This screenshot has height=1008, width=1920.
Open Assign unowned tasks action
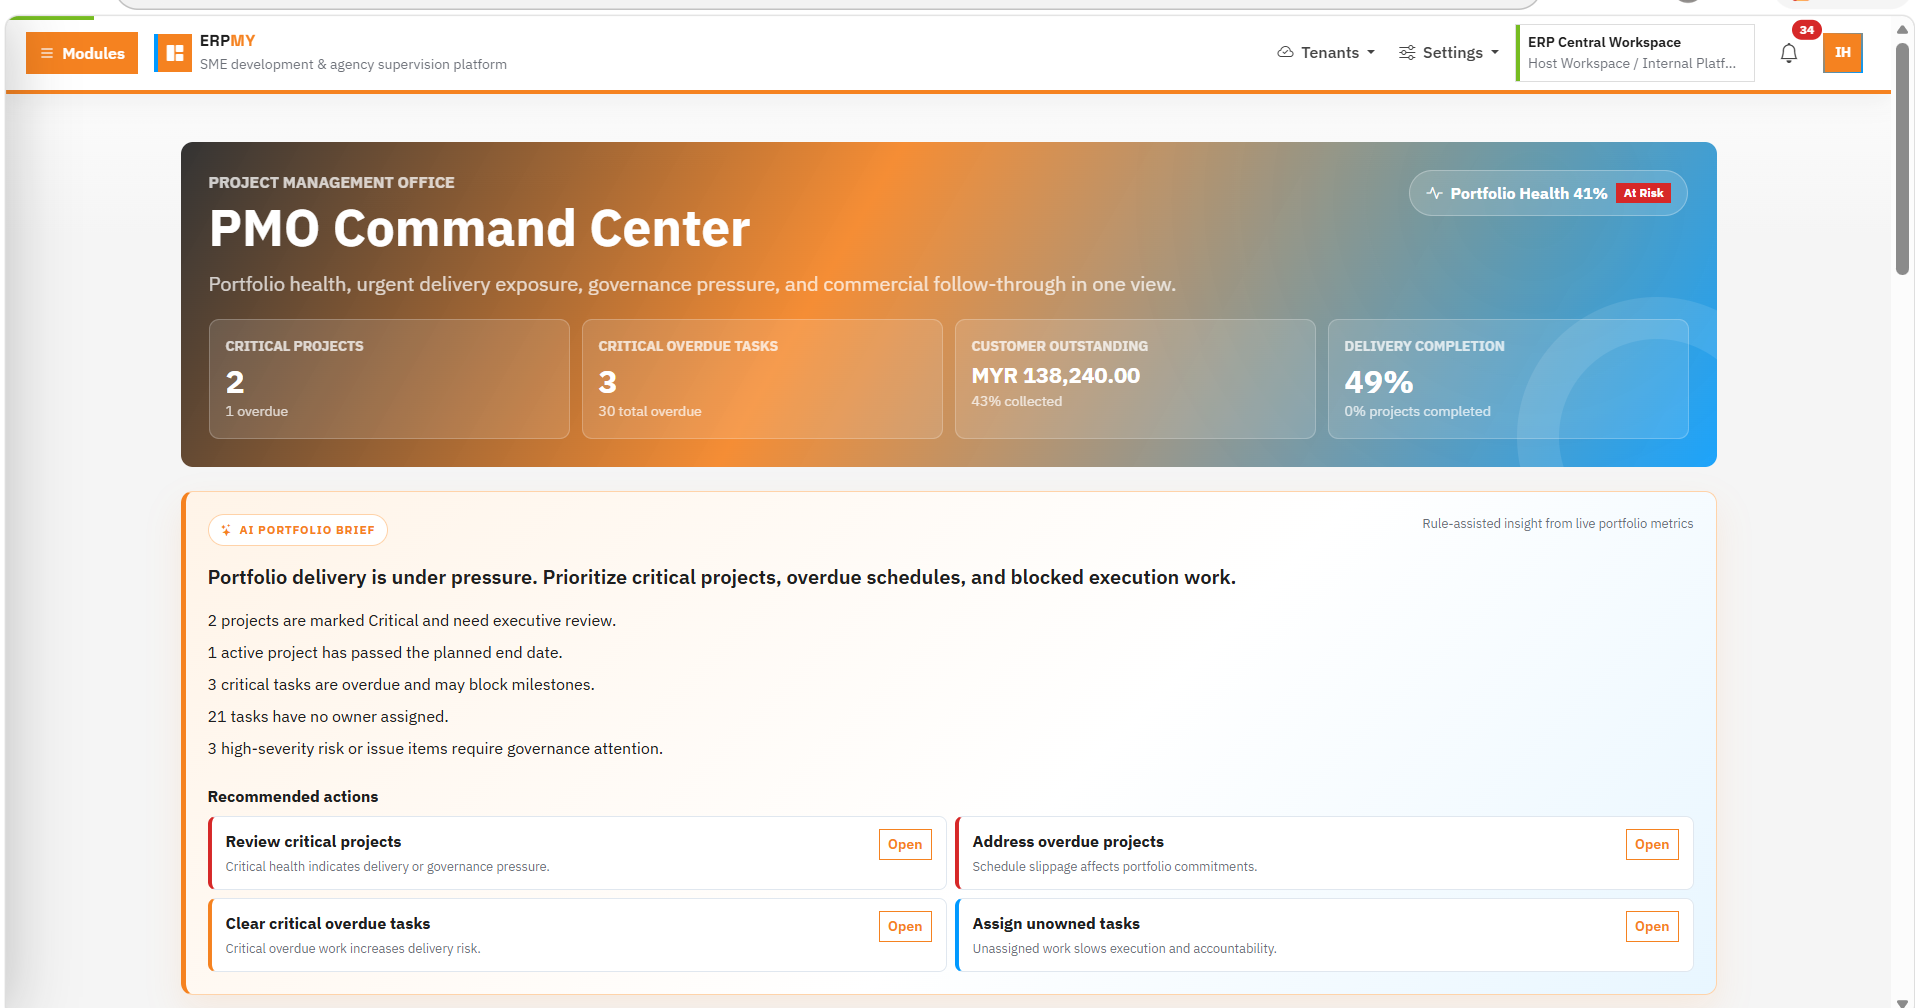1652,926
